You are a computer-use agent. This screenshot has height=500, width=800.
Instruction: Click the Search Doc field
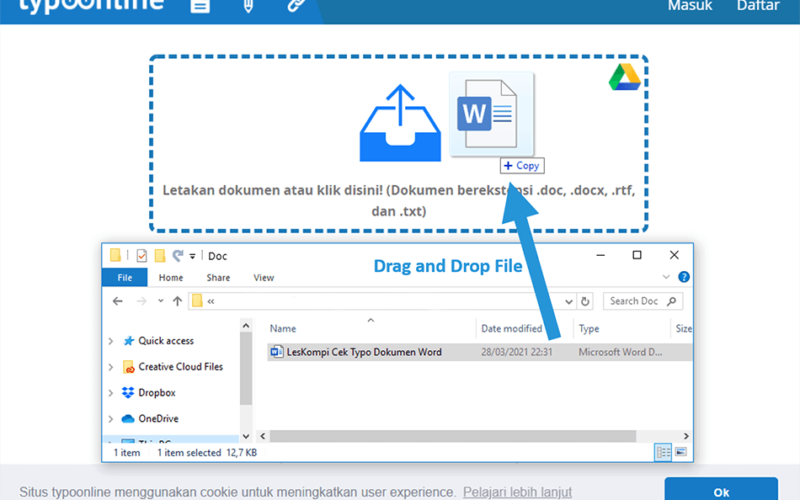642,301
